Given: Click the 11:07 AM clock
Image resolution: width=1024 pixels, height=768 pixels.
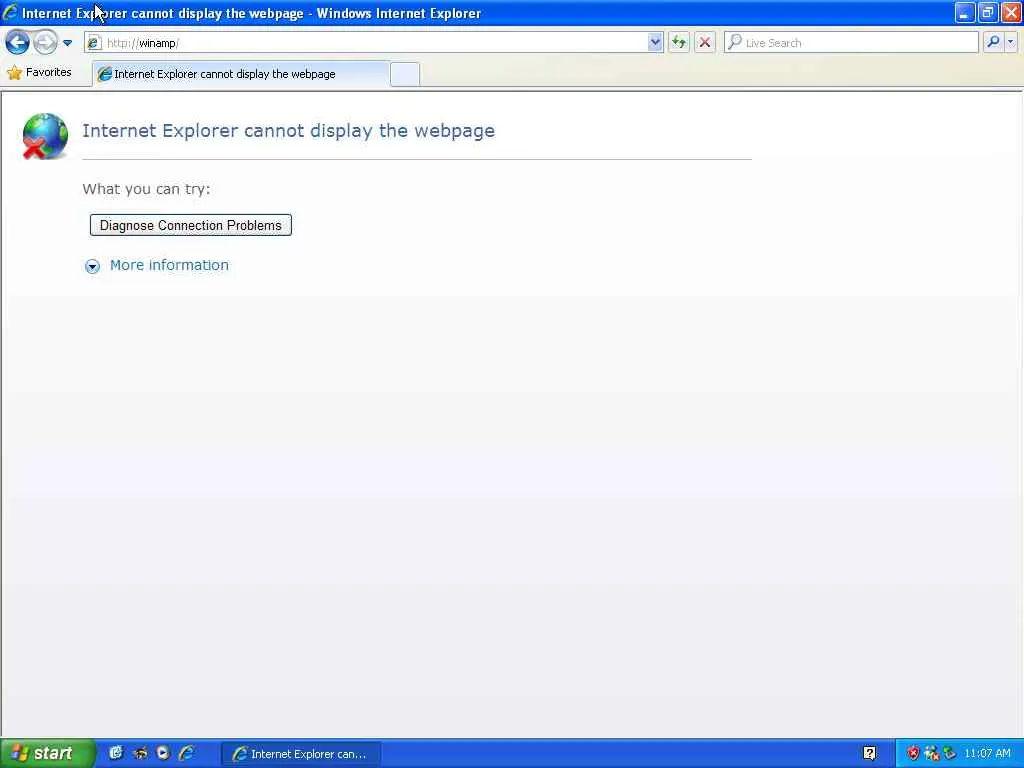Looking at the screenshot, I should 987,754.
